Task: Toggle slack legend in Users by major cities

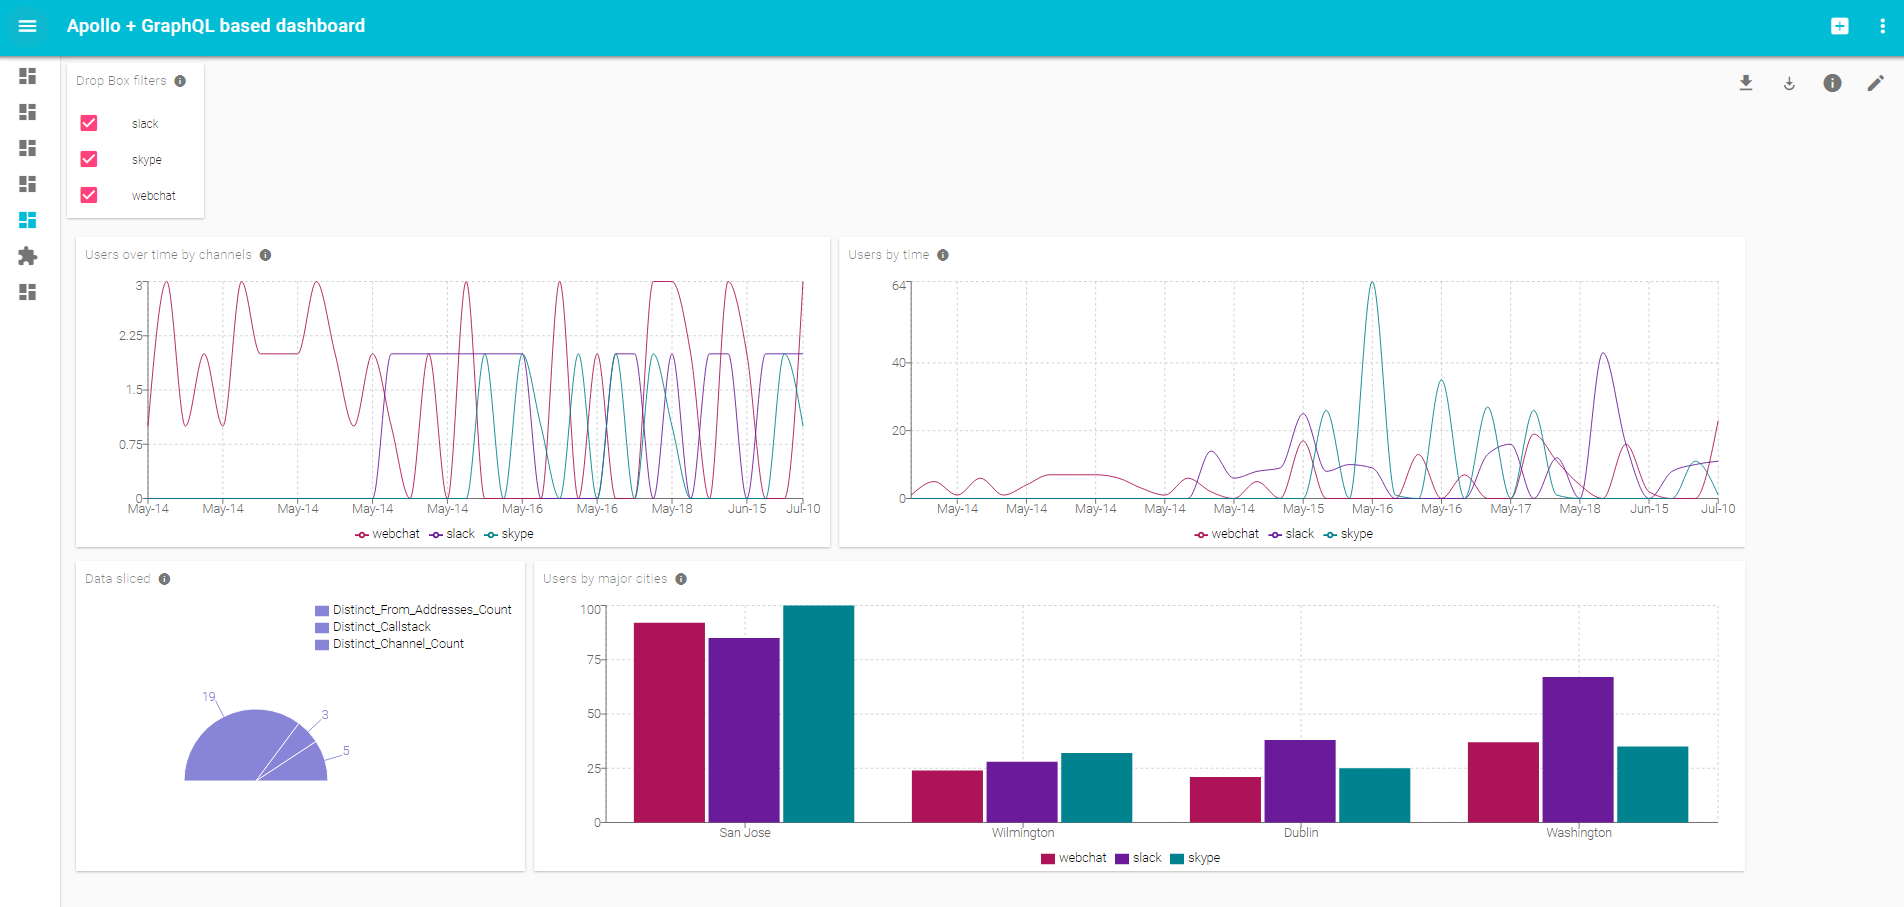Action: [x=1138, y=858]
